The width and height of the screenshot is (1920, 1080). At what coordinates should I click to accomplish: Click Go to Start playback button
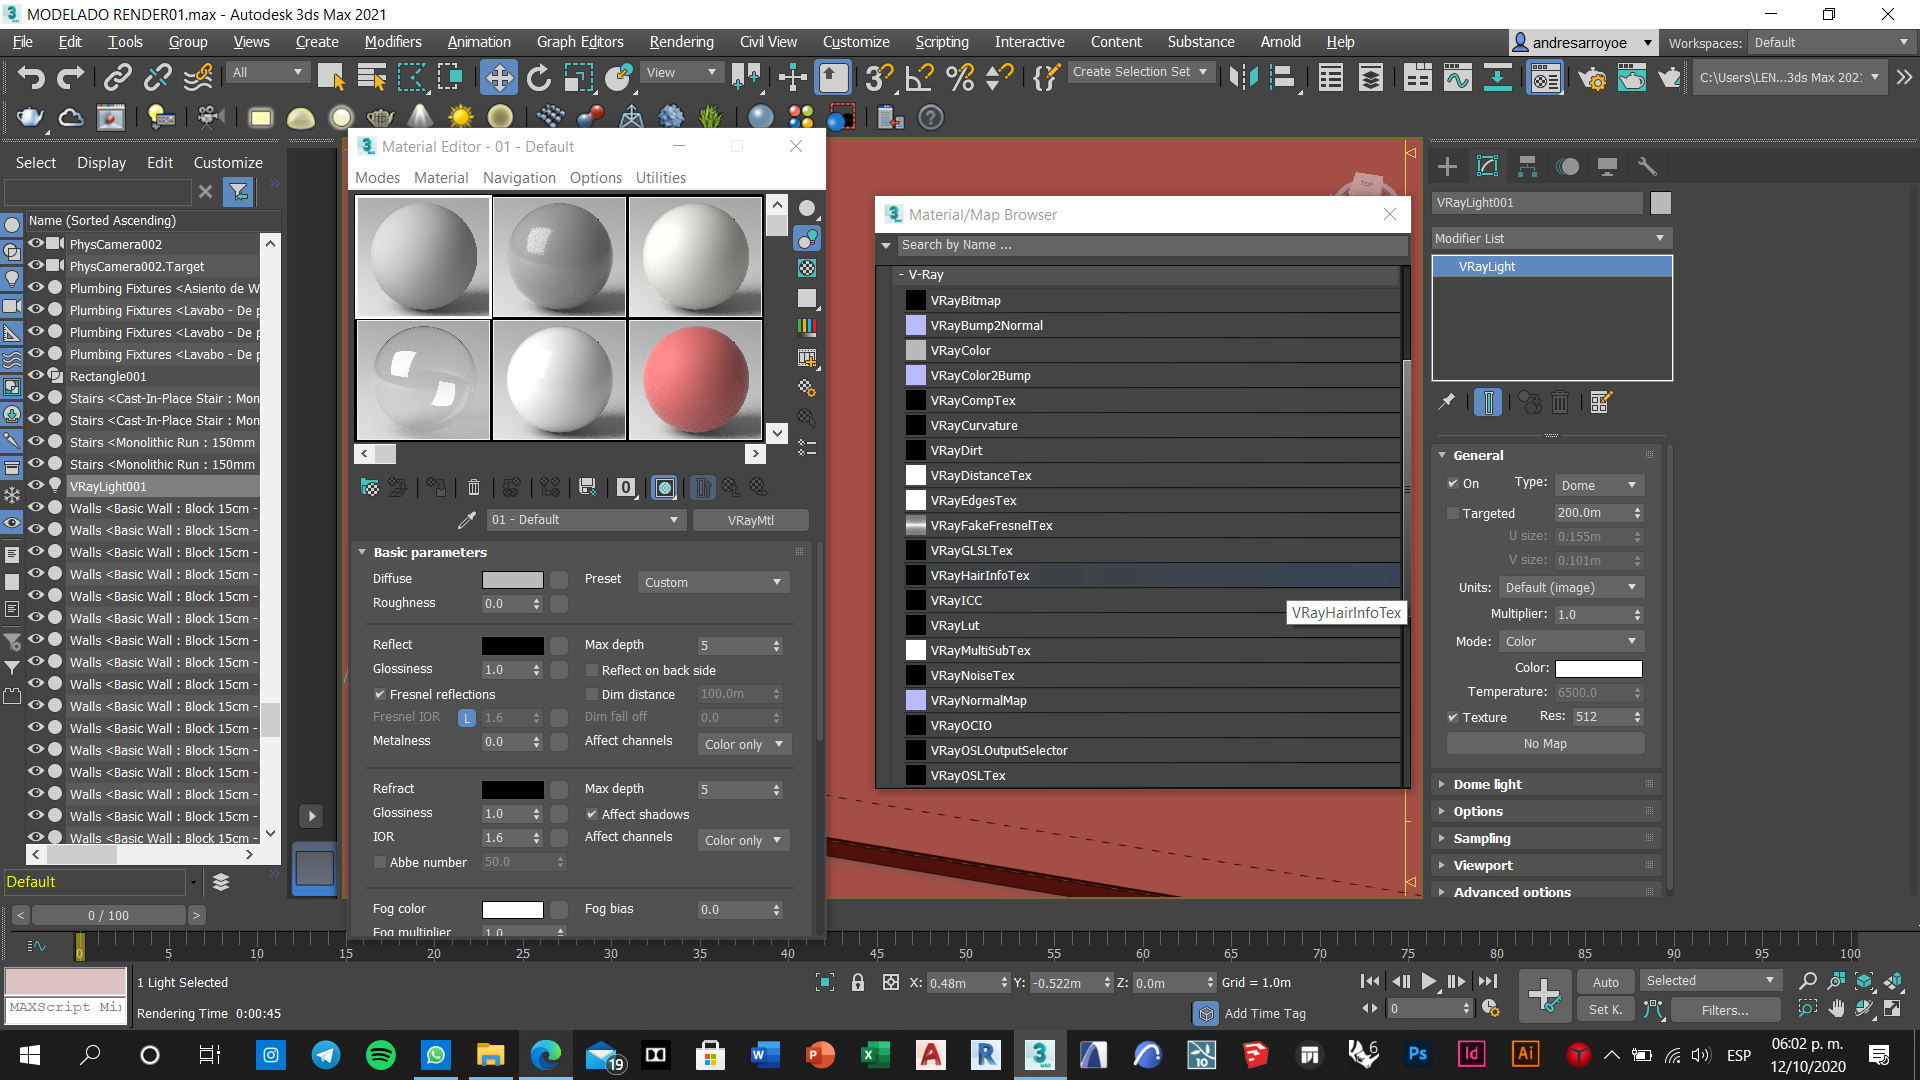pyautogui.click(x=1370, y=982)
